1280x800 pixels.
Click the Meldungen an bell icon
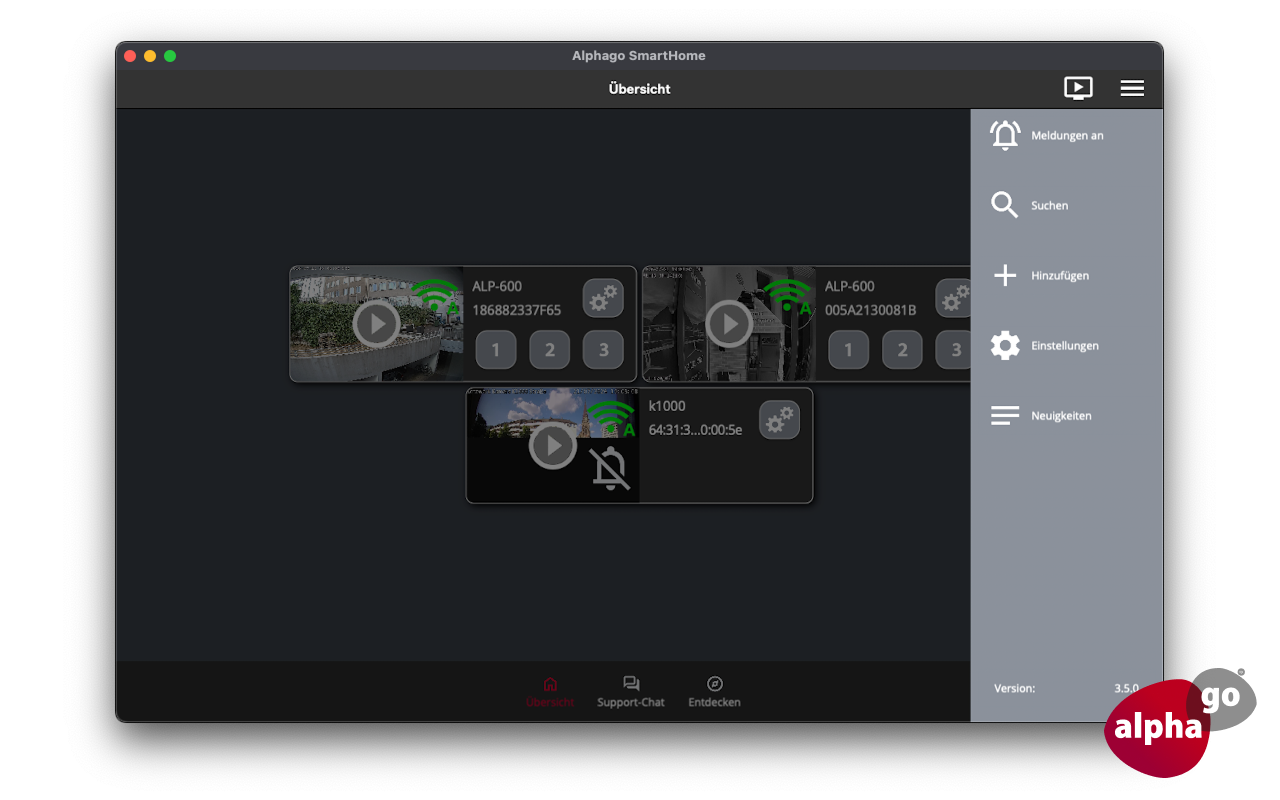click(x=1005, y=135)
